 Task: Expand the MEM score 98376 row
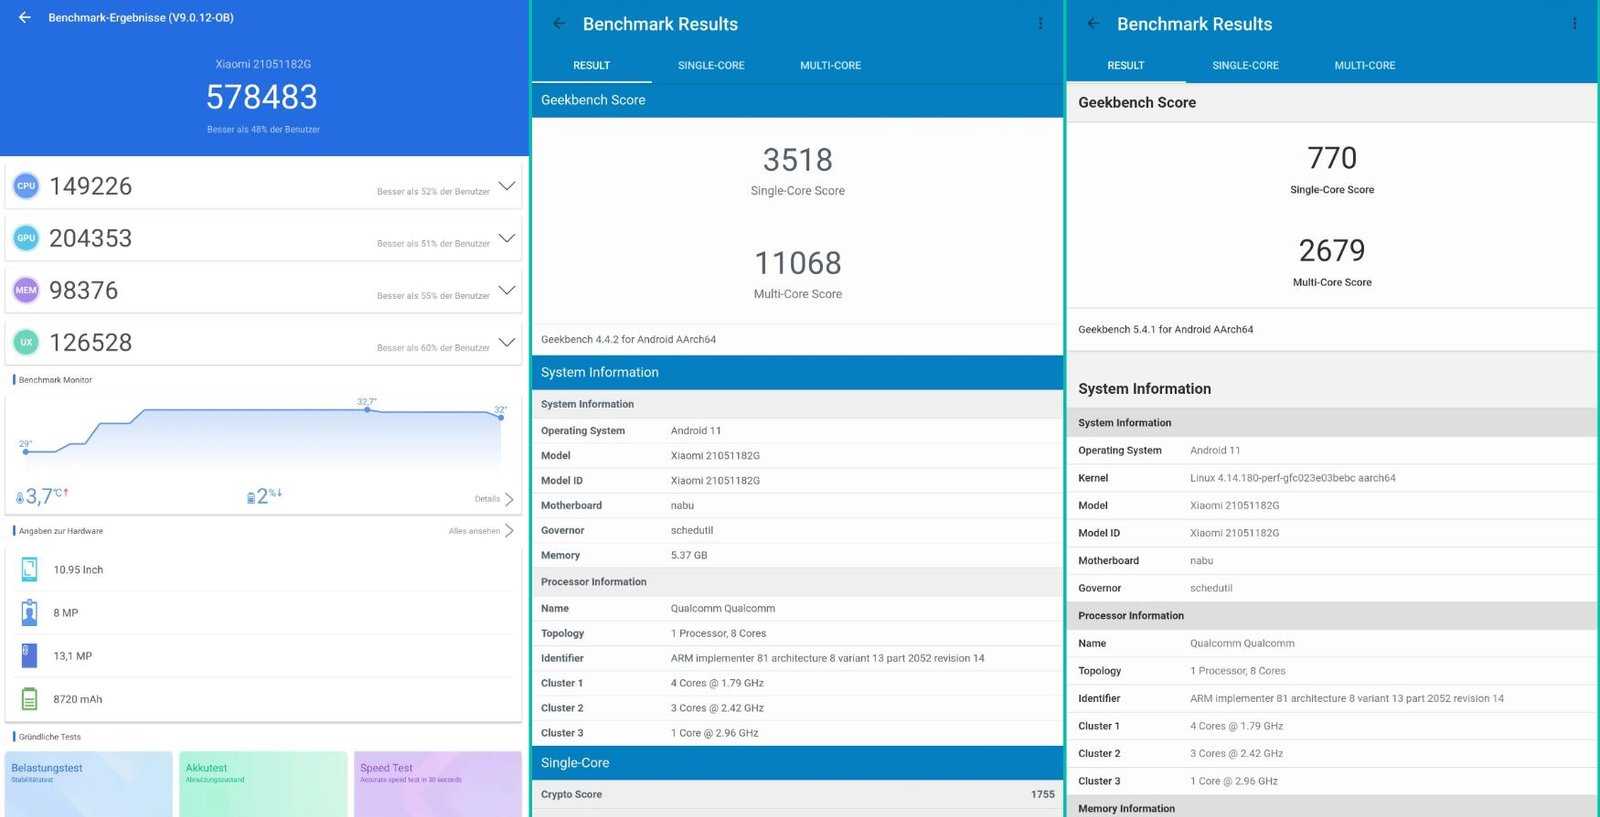[507, 290]
